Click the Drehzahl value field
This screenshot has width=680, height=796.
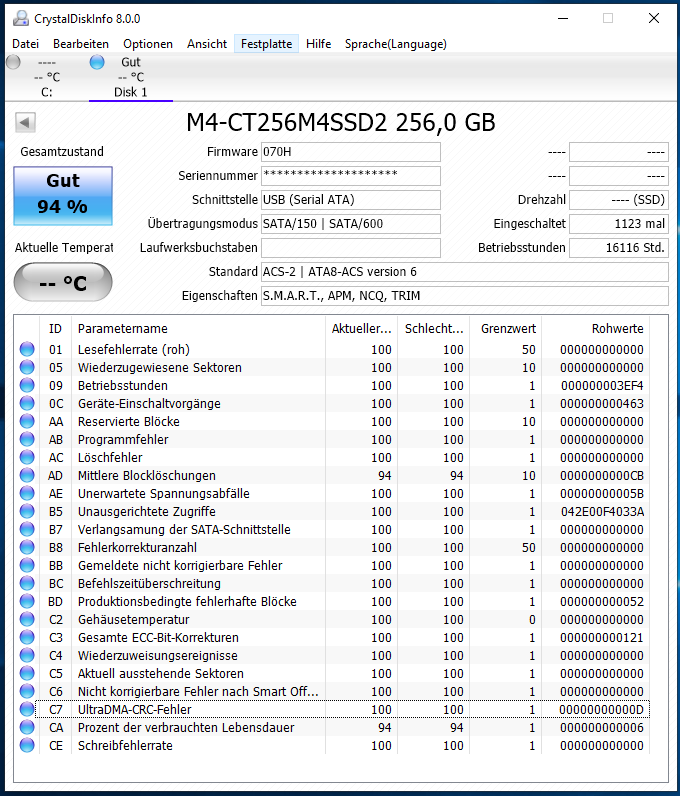tap(619, 200)
